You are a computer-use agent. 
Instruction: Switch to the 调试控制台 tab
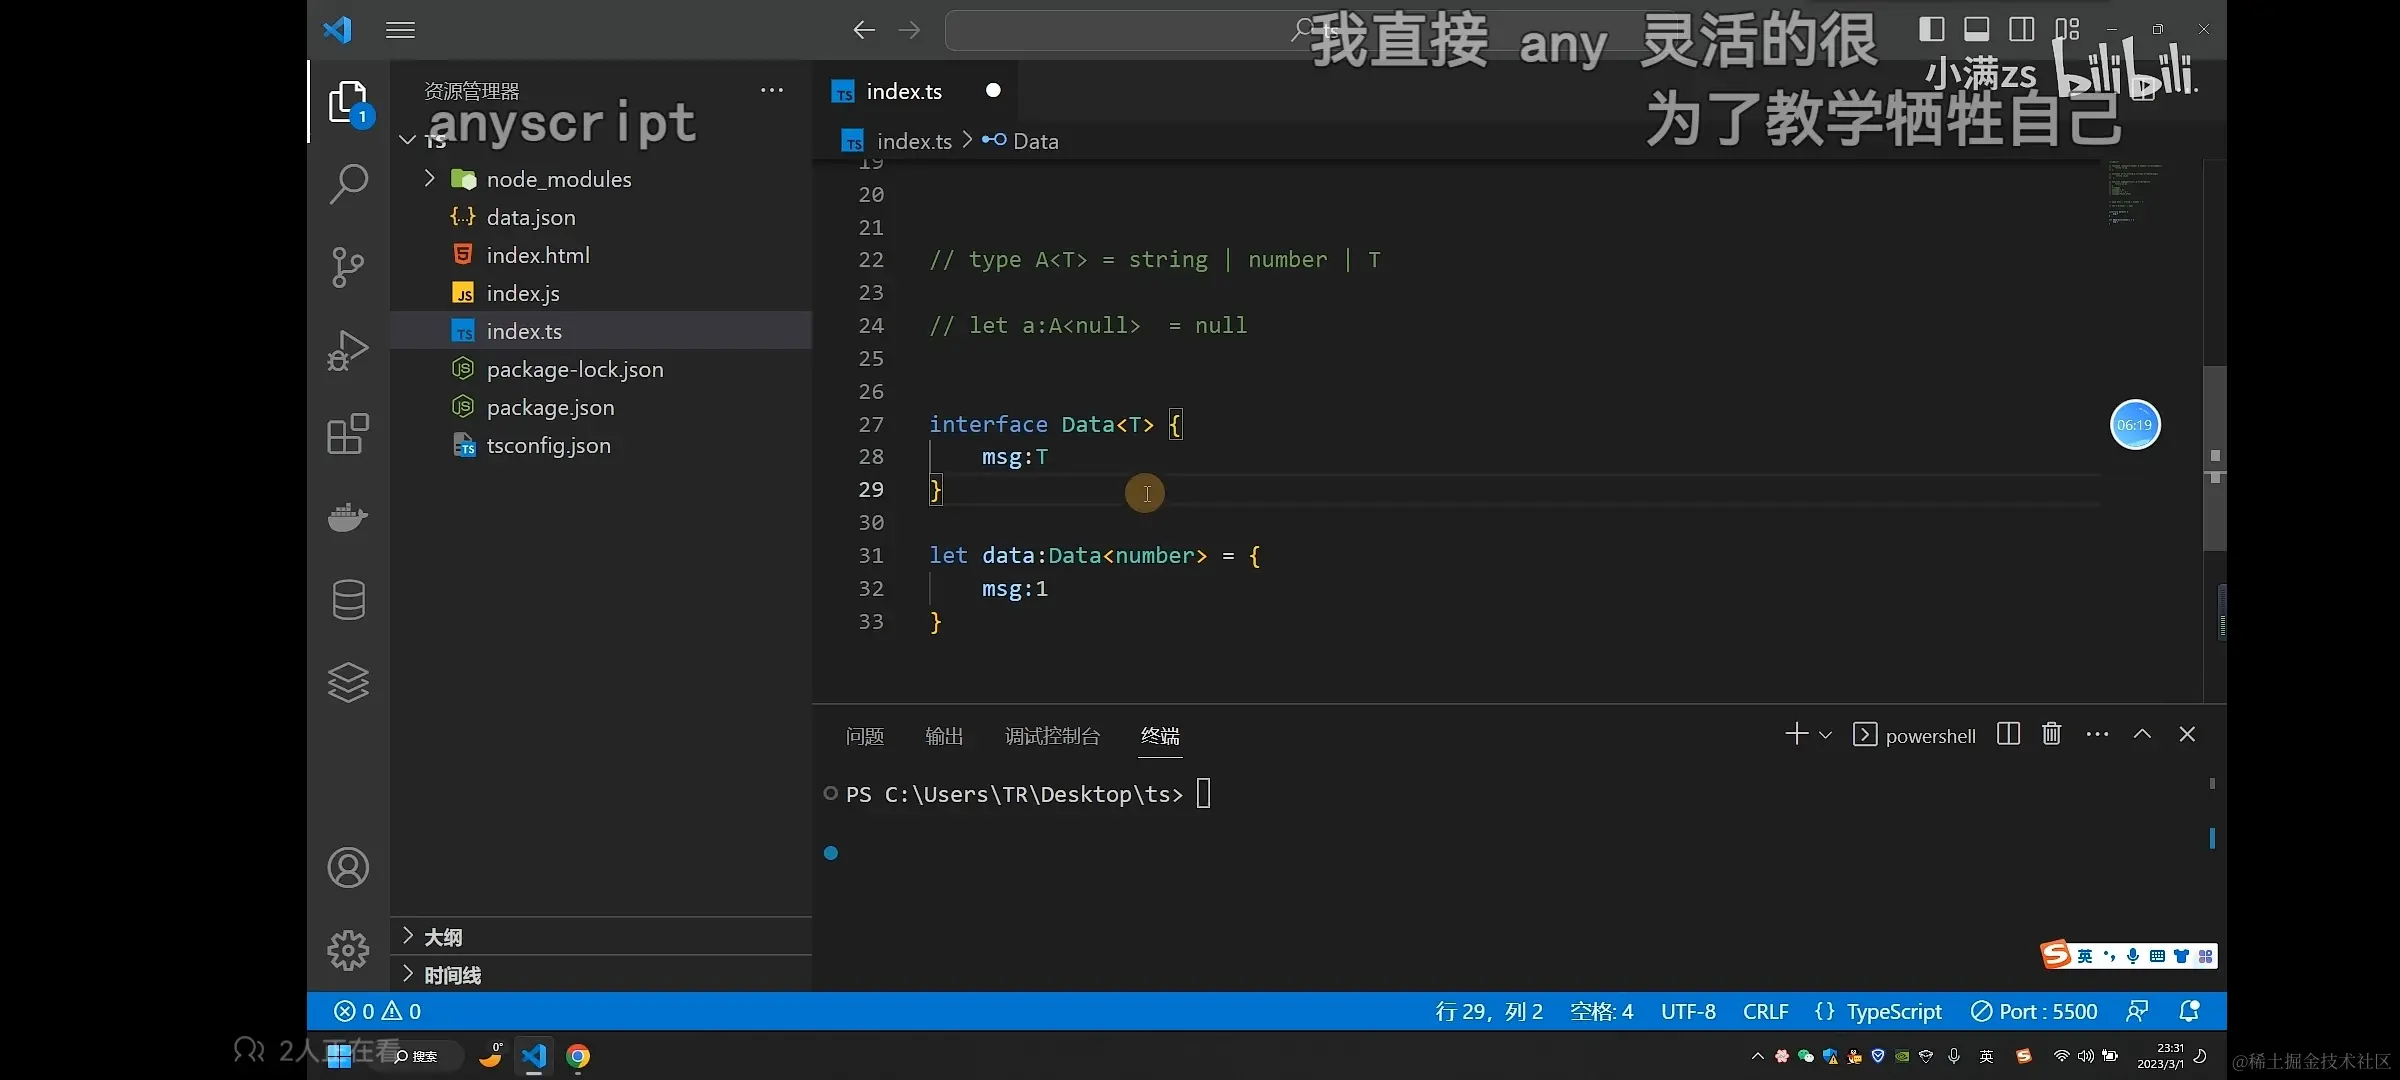tap(1052, 736)
